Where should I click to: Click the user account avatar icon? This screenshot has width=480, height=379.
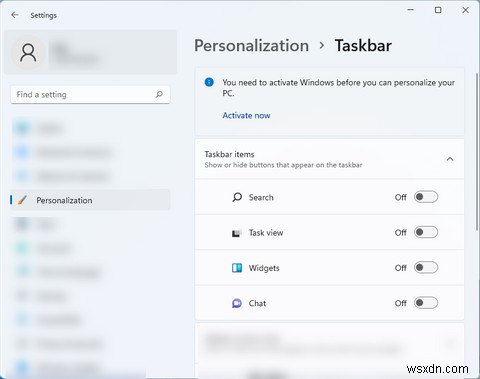[28, 53]
